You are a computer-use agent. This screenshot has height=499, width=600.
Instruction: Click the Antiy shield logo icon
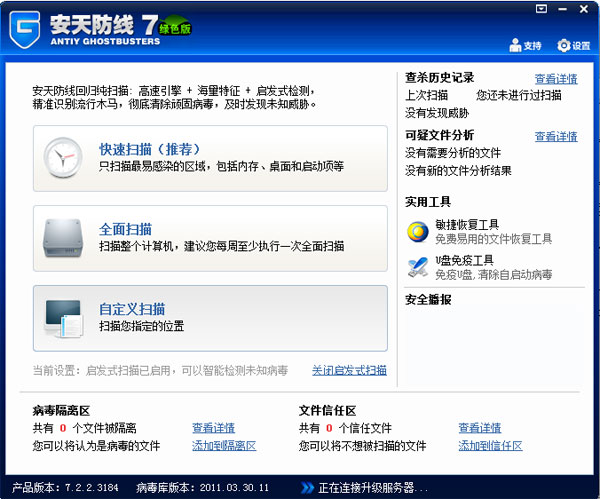25,29
